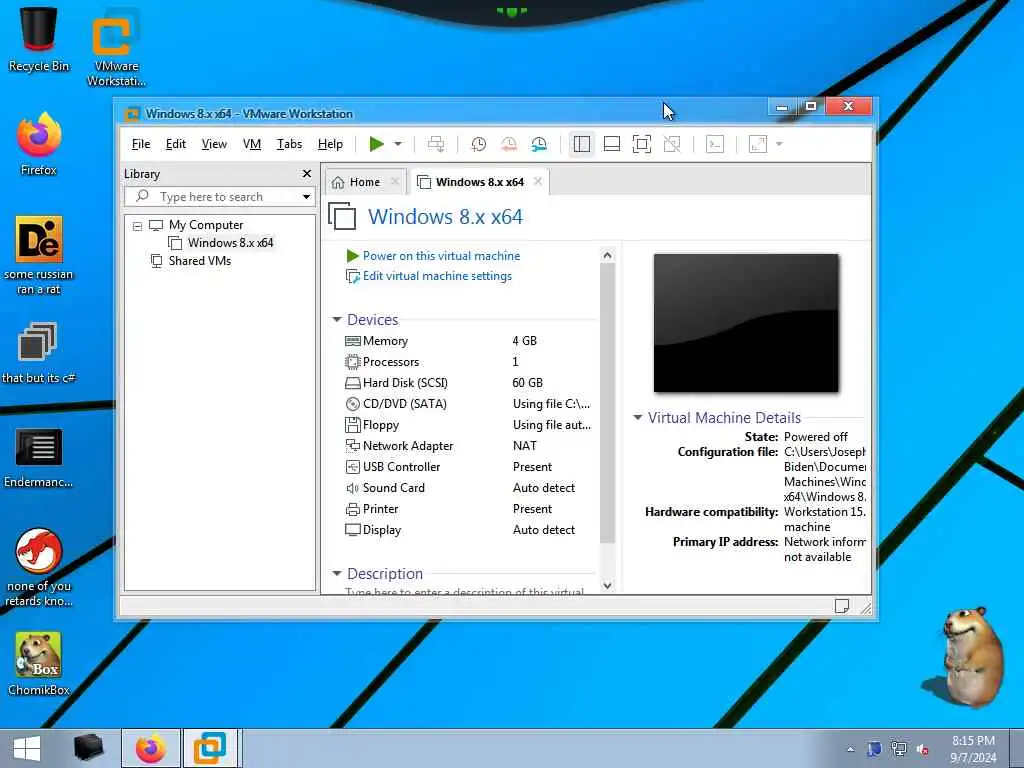Click Firefox in the taskbar
Screen dimensions: 1024x768
point(151,748)
